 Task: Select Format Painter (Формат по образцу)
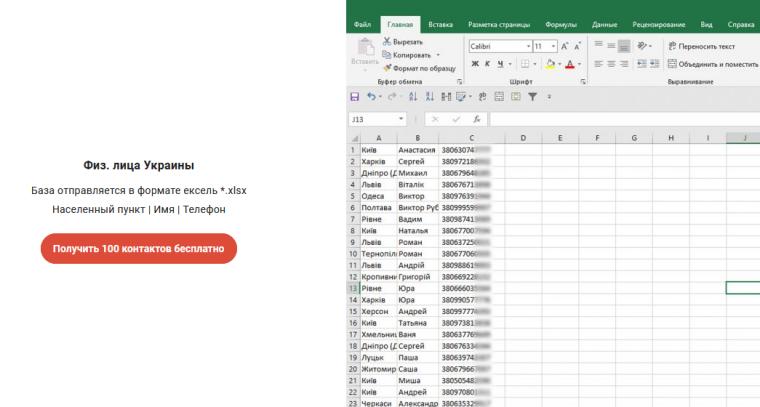click(x=418, y=68)
